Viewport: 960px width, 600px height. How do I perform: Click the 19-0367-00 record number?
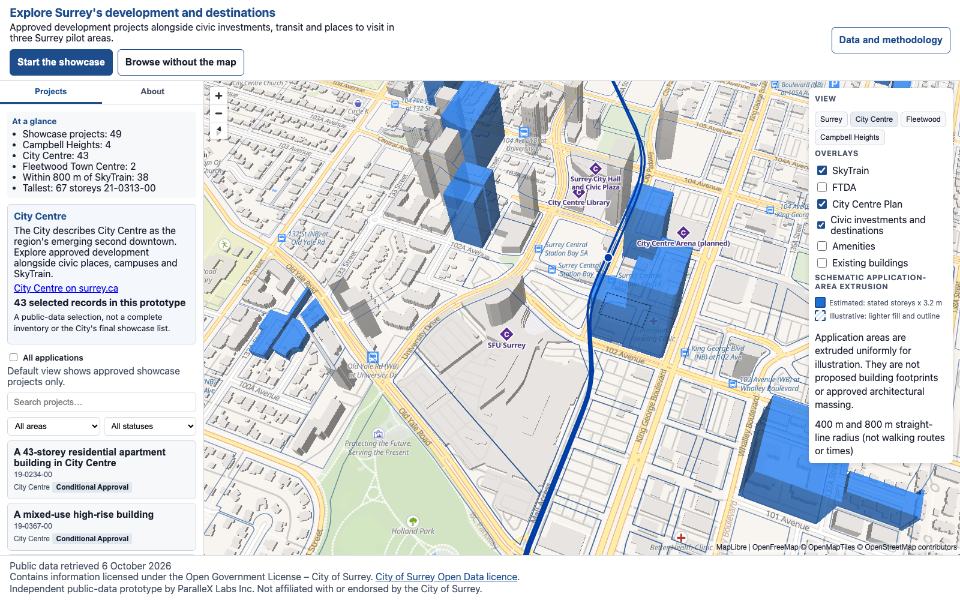point(33,526)
